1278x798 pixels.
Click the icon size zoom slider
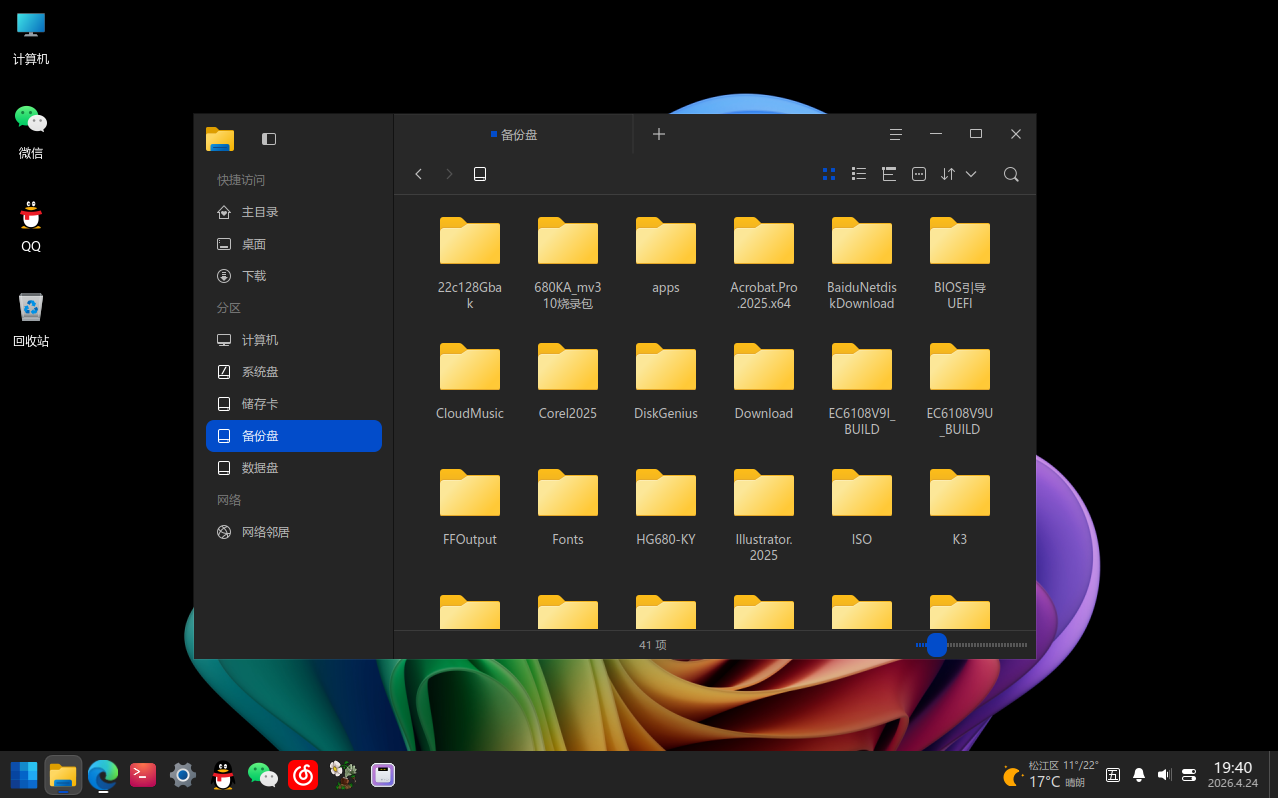(x=936, y=645)
